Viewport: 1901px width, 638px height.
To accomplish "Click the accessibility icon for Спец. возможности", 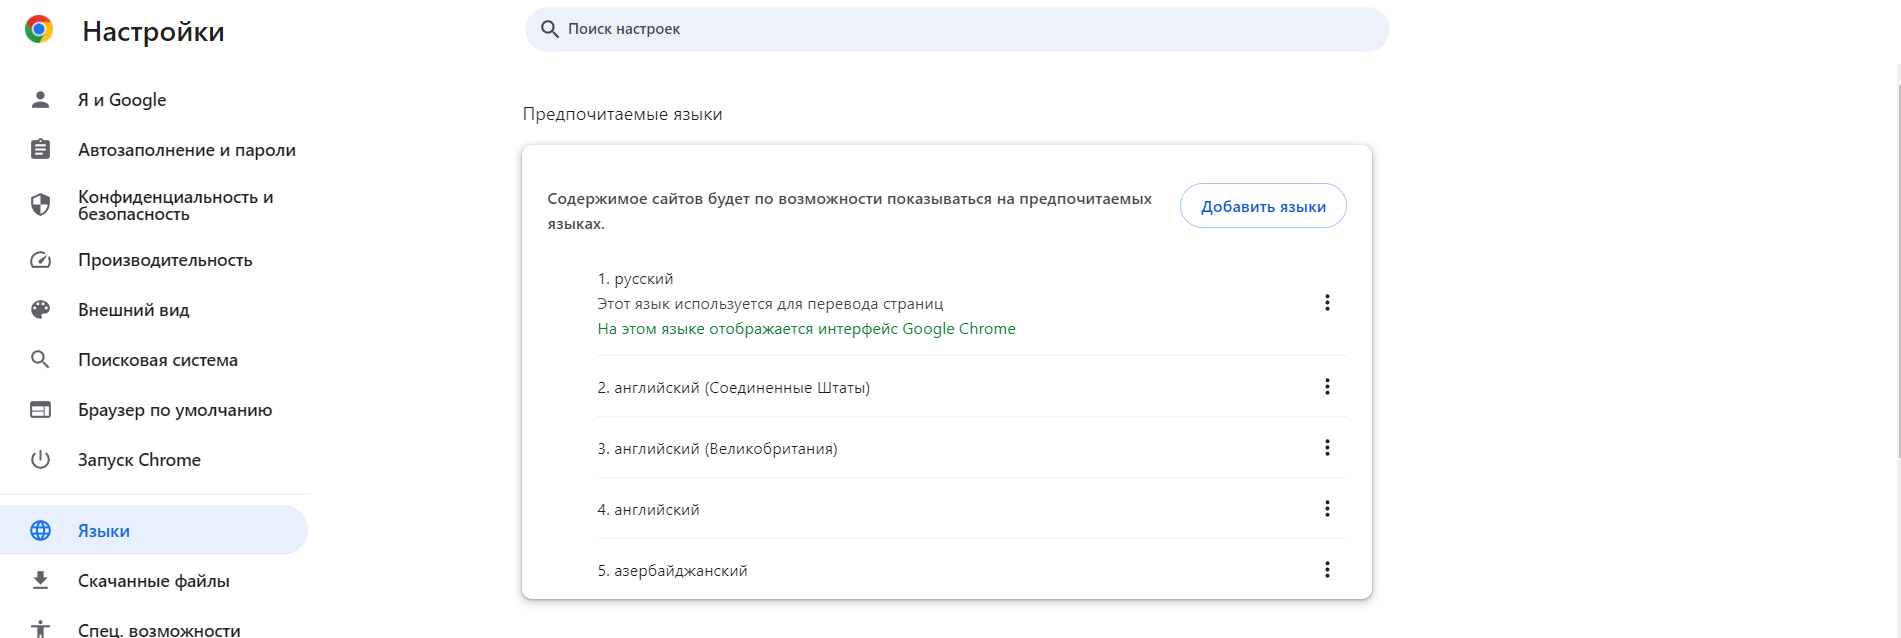I will (40, 630).
